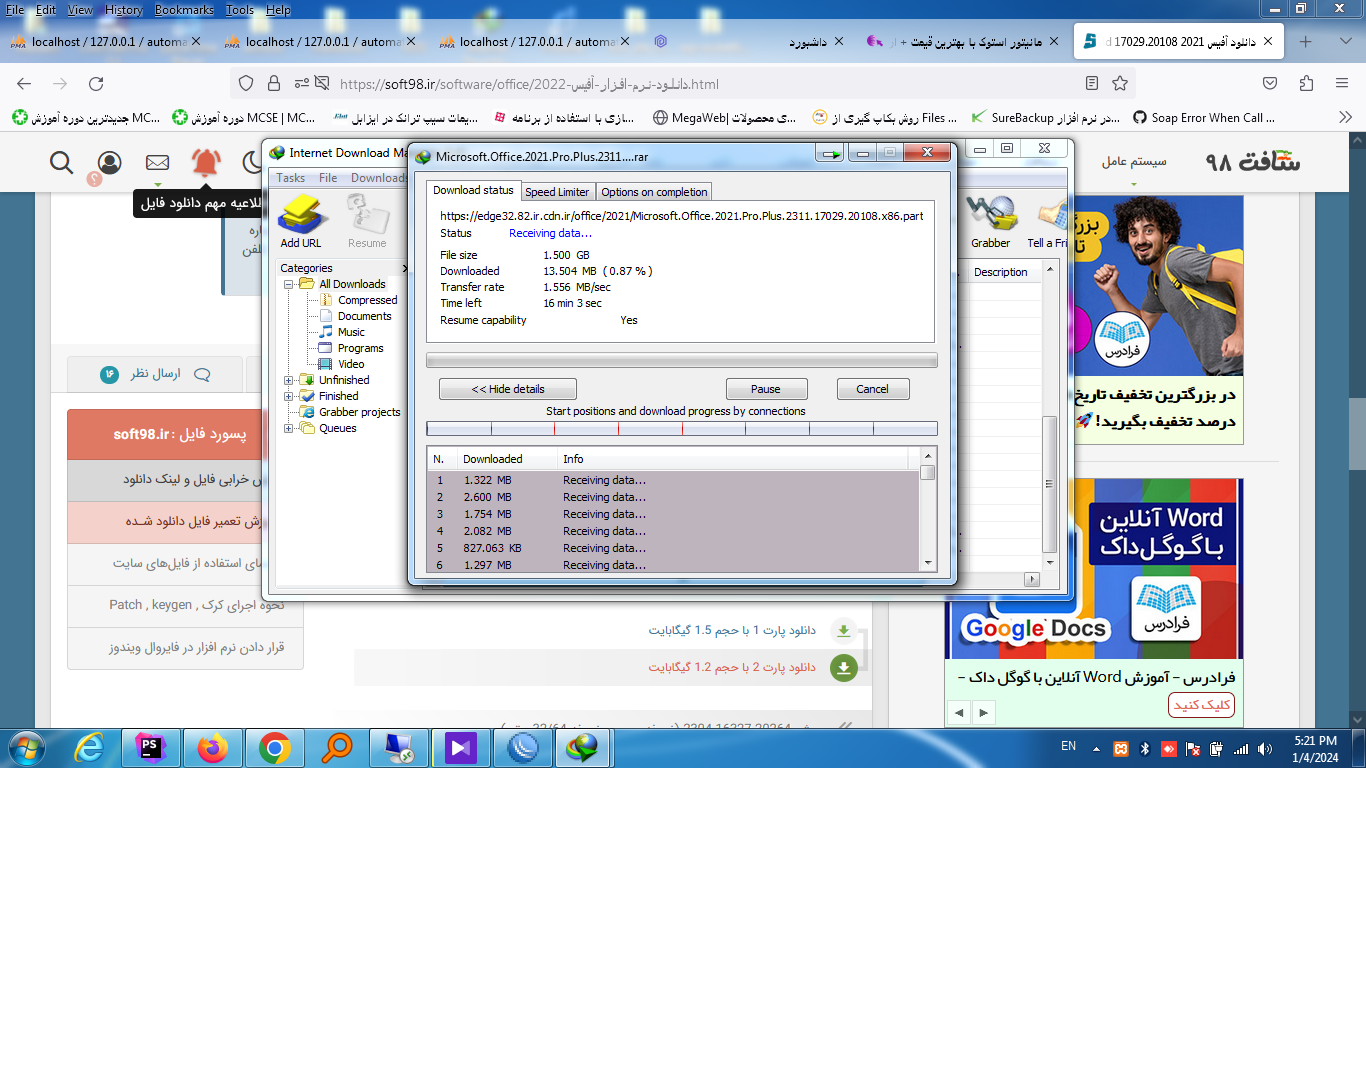The height and width of the screenshot is (1080, 1366).
Task: Click the red کلیک کنید ad button
Action: 1202,705
